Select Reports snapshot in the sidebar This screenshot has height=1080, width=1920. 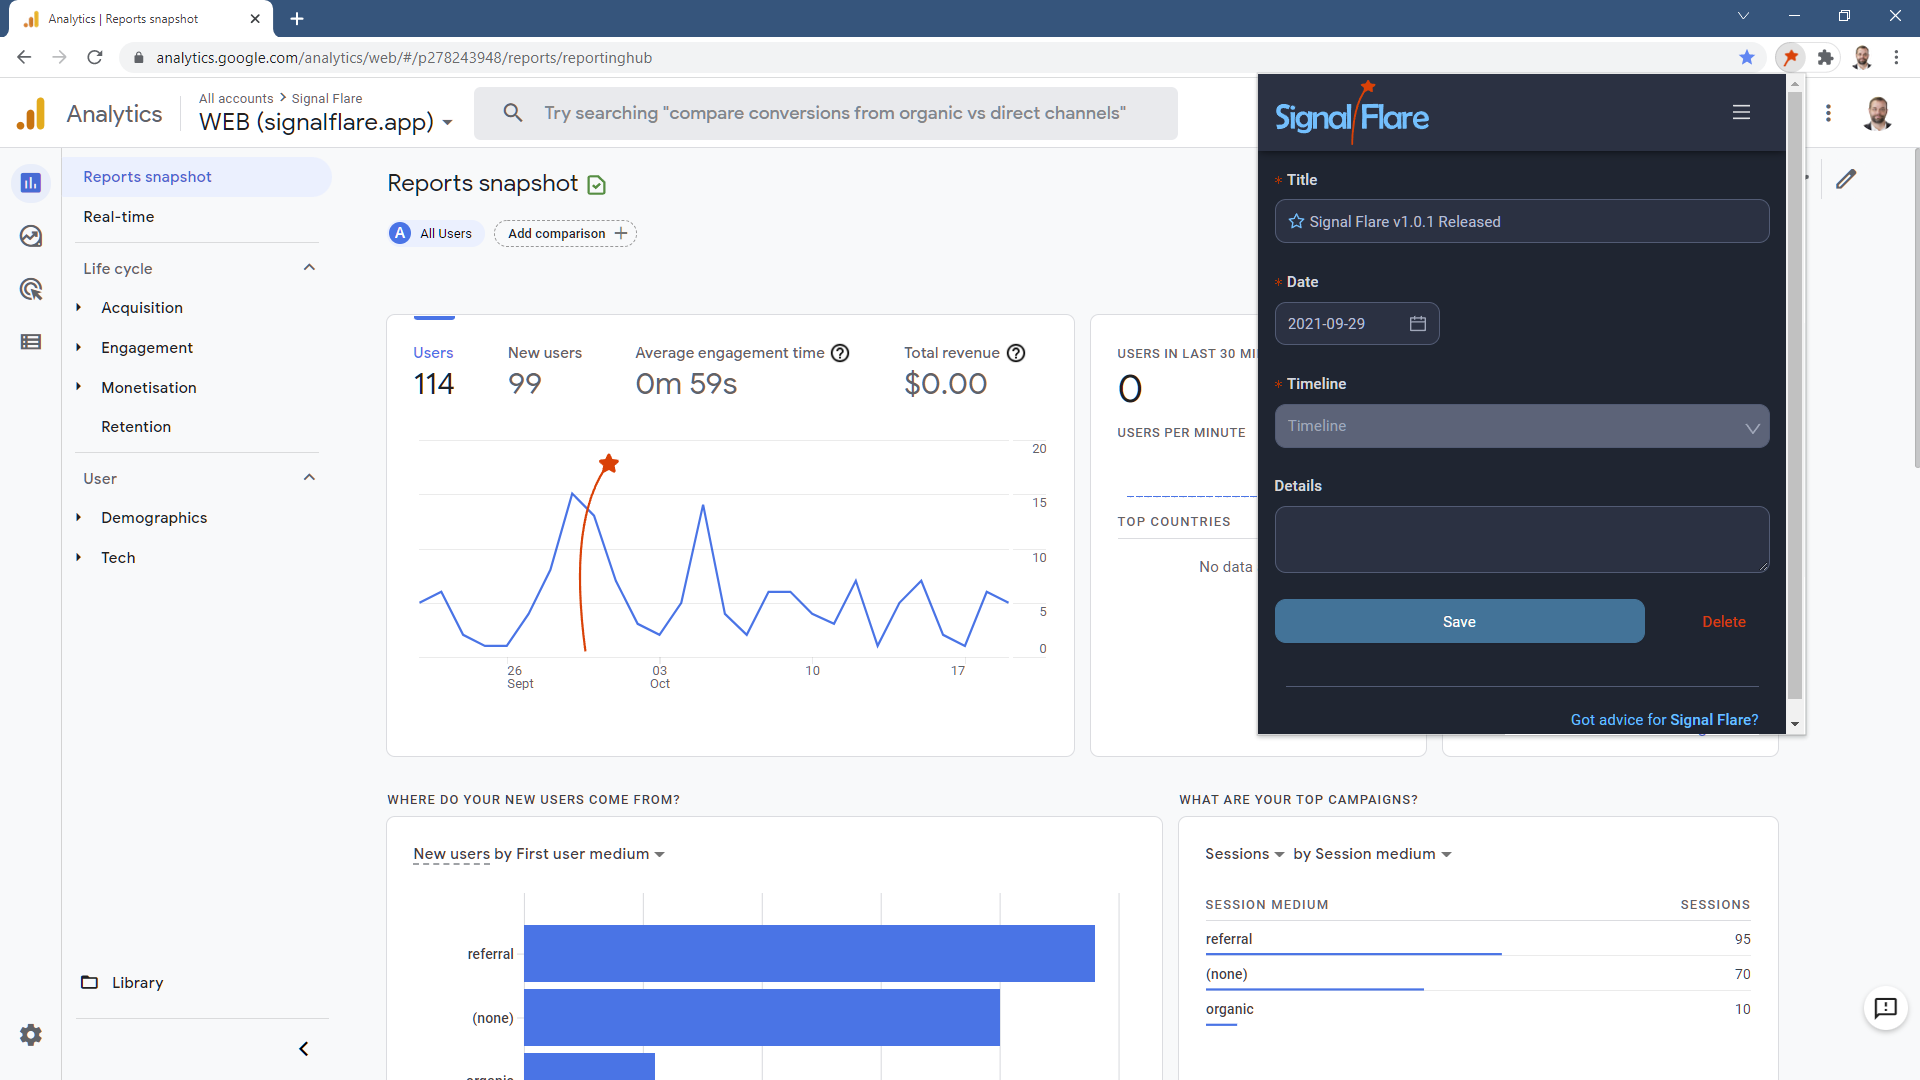click(197, 177)
